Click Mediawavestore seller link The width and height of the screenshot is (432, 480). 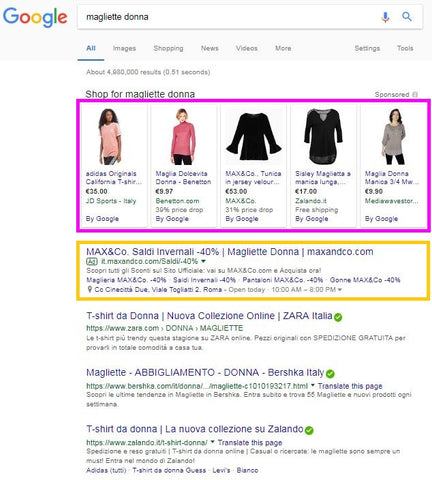(392, 201)
